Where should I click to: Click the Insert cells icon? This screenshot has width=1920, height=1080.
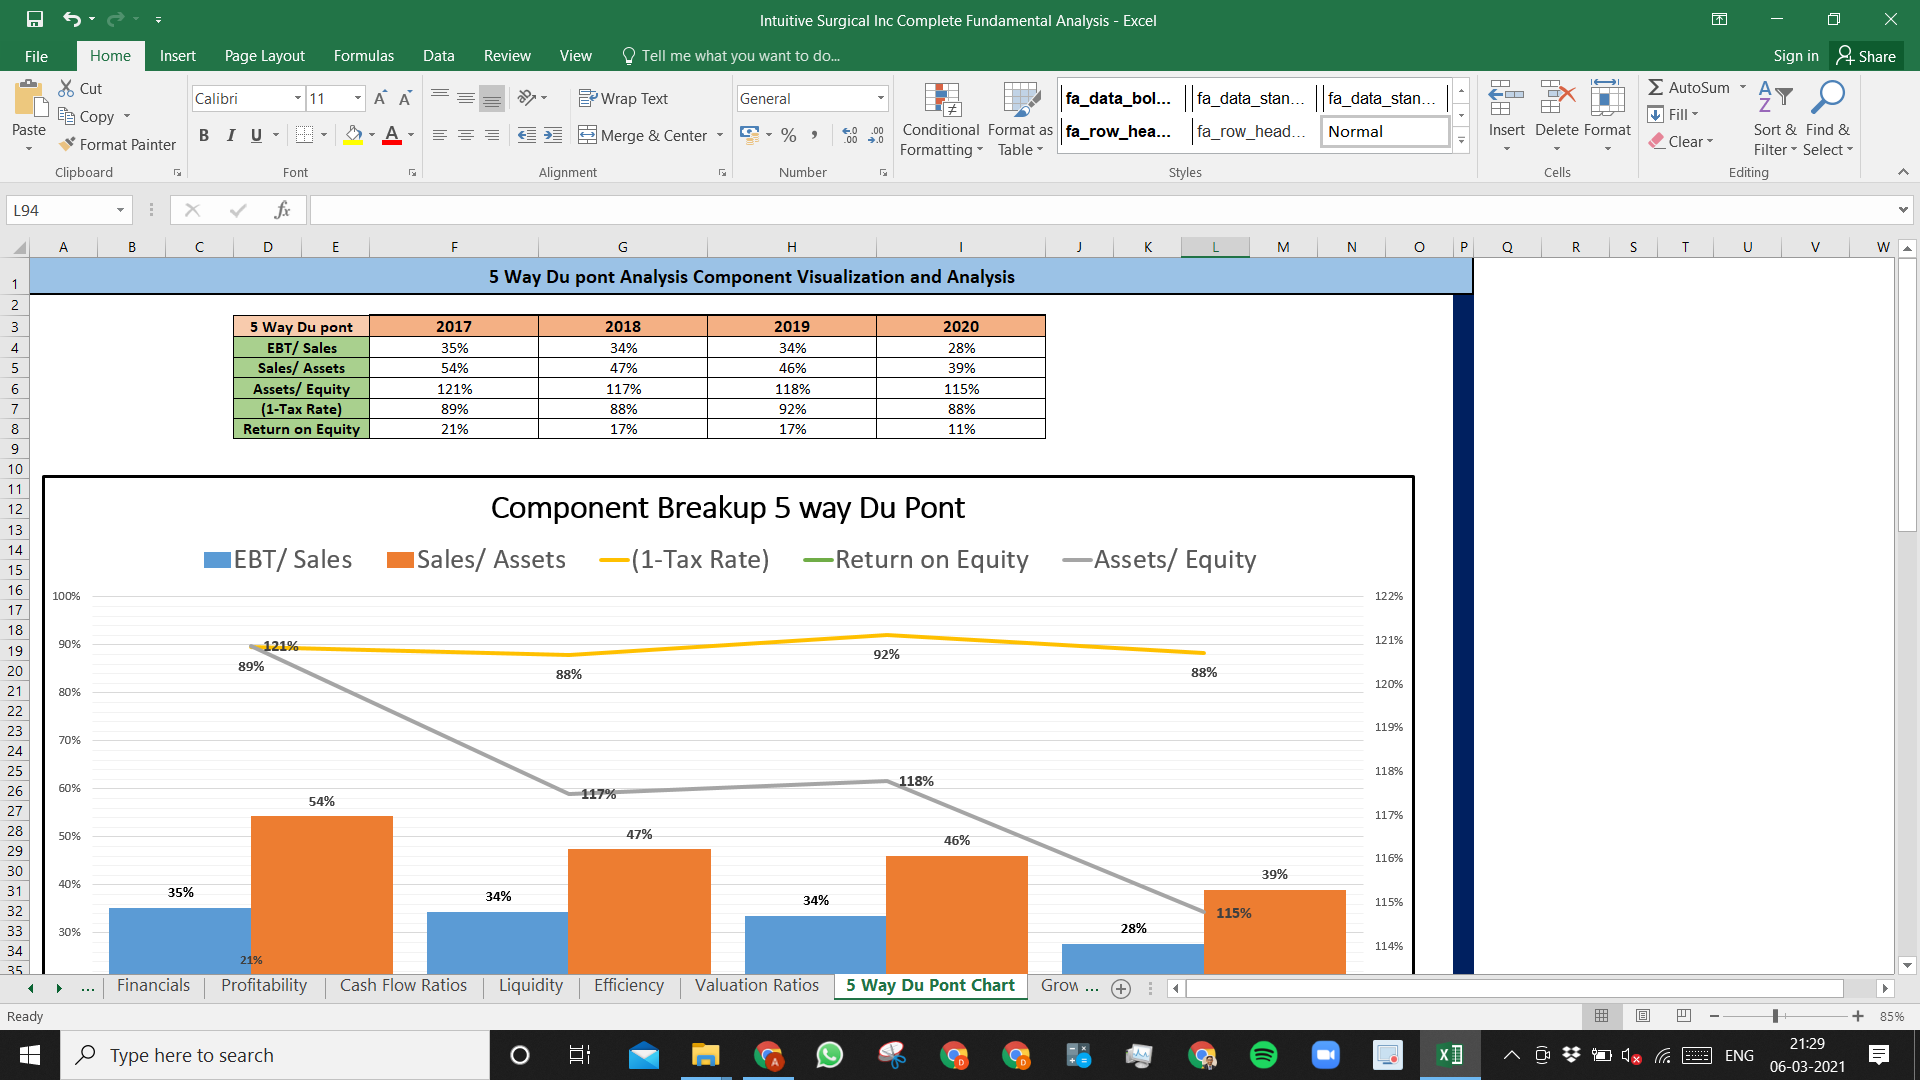(1506, 100)
